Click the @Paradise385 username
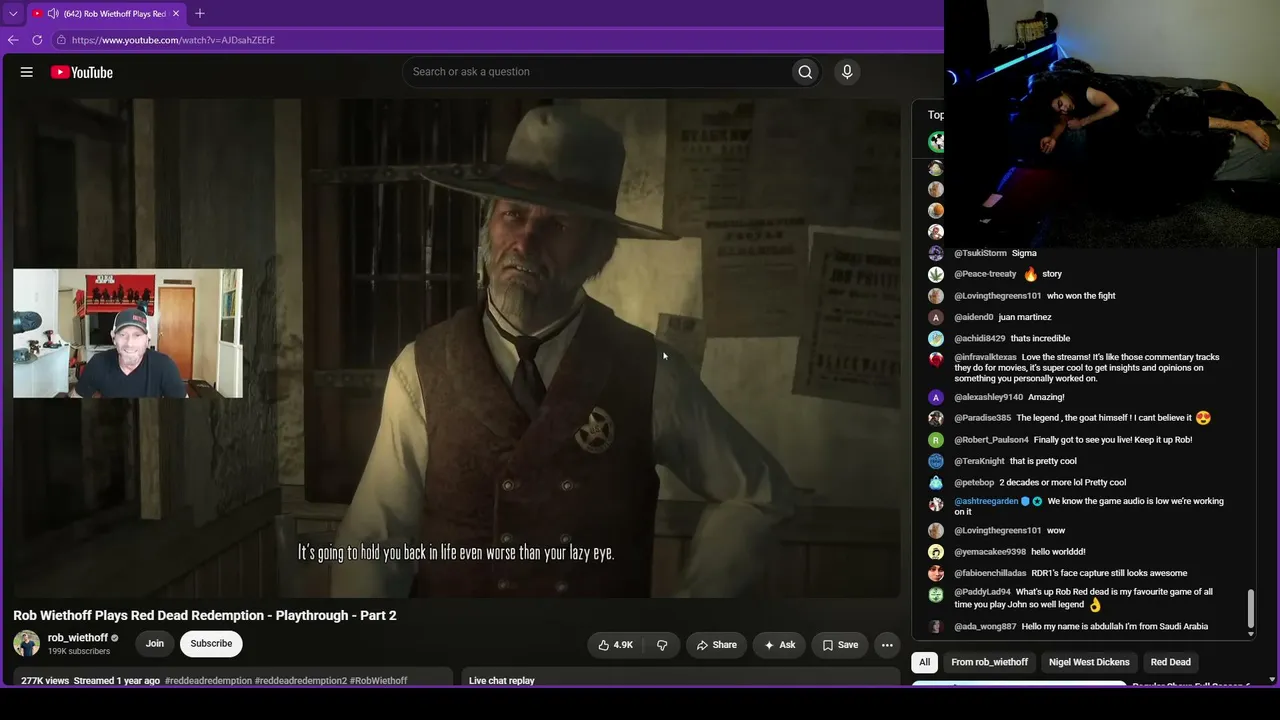The image size is (1280, 720). pyautogui.click(x=983, y=418)
